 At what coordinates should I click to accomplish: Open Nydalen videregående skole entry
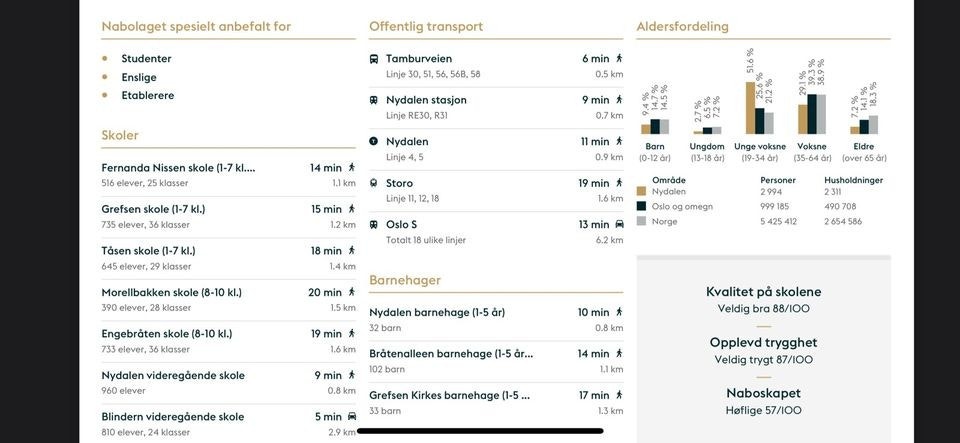pyautogui.click(x=173, y=376)
